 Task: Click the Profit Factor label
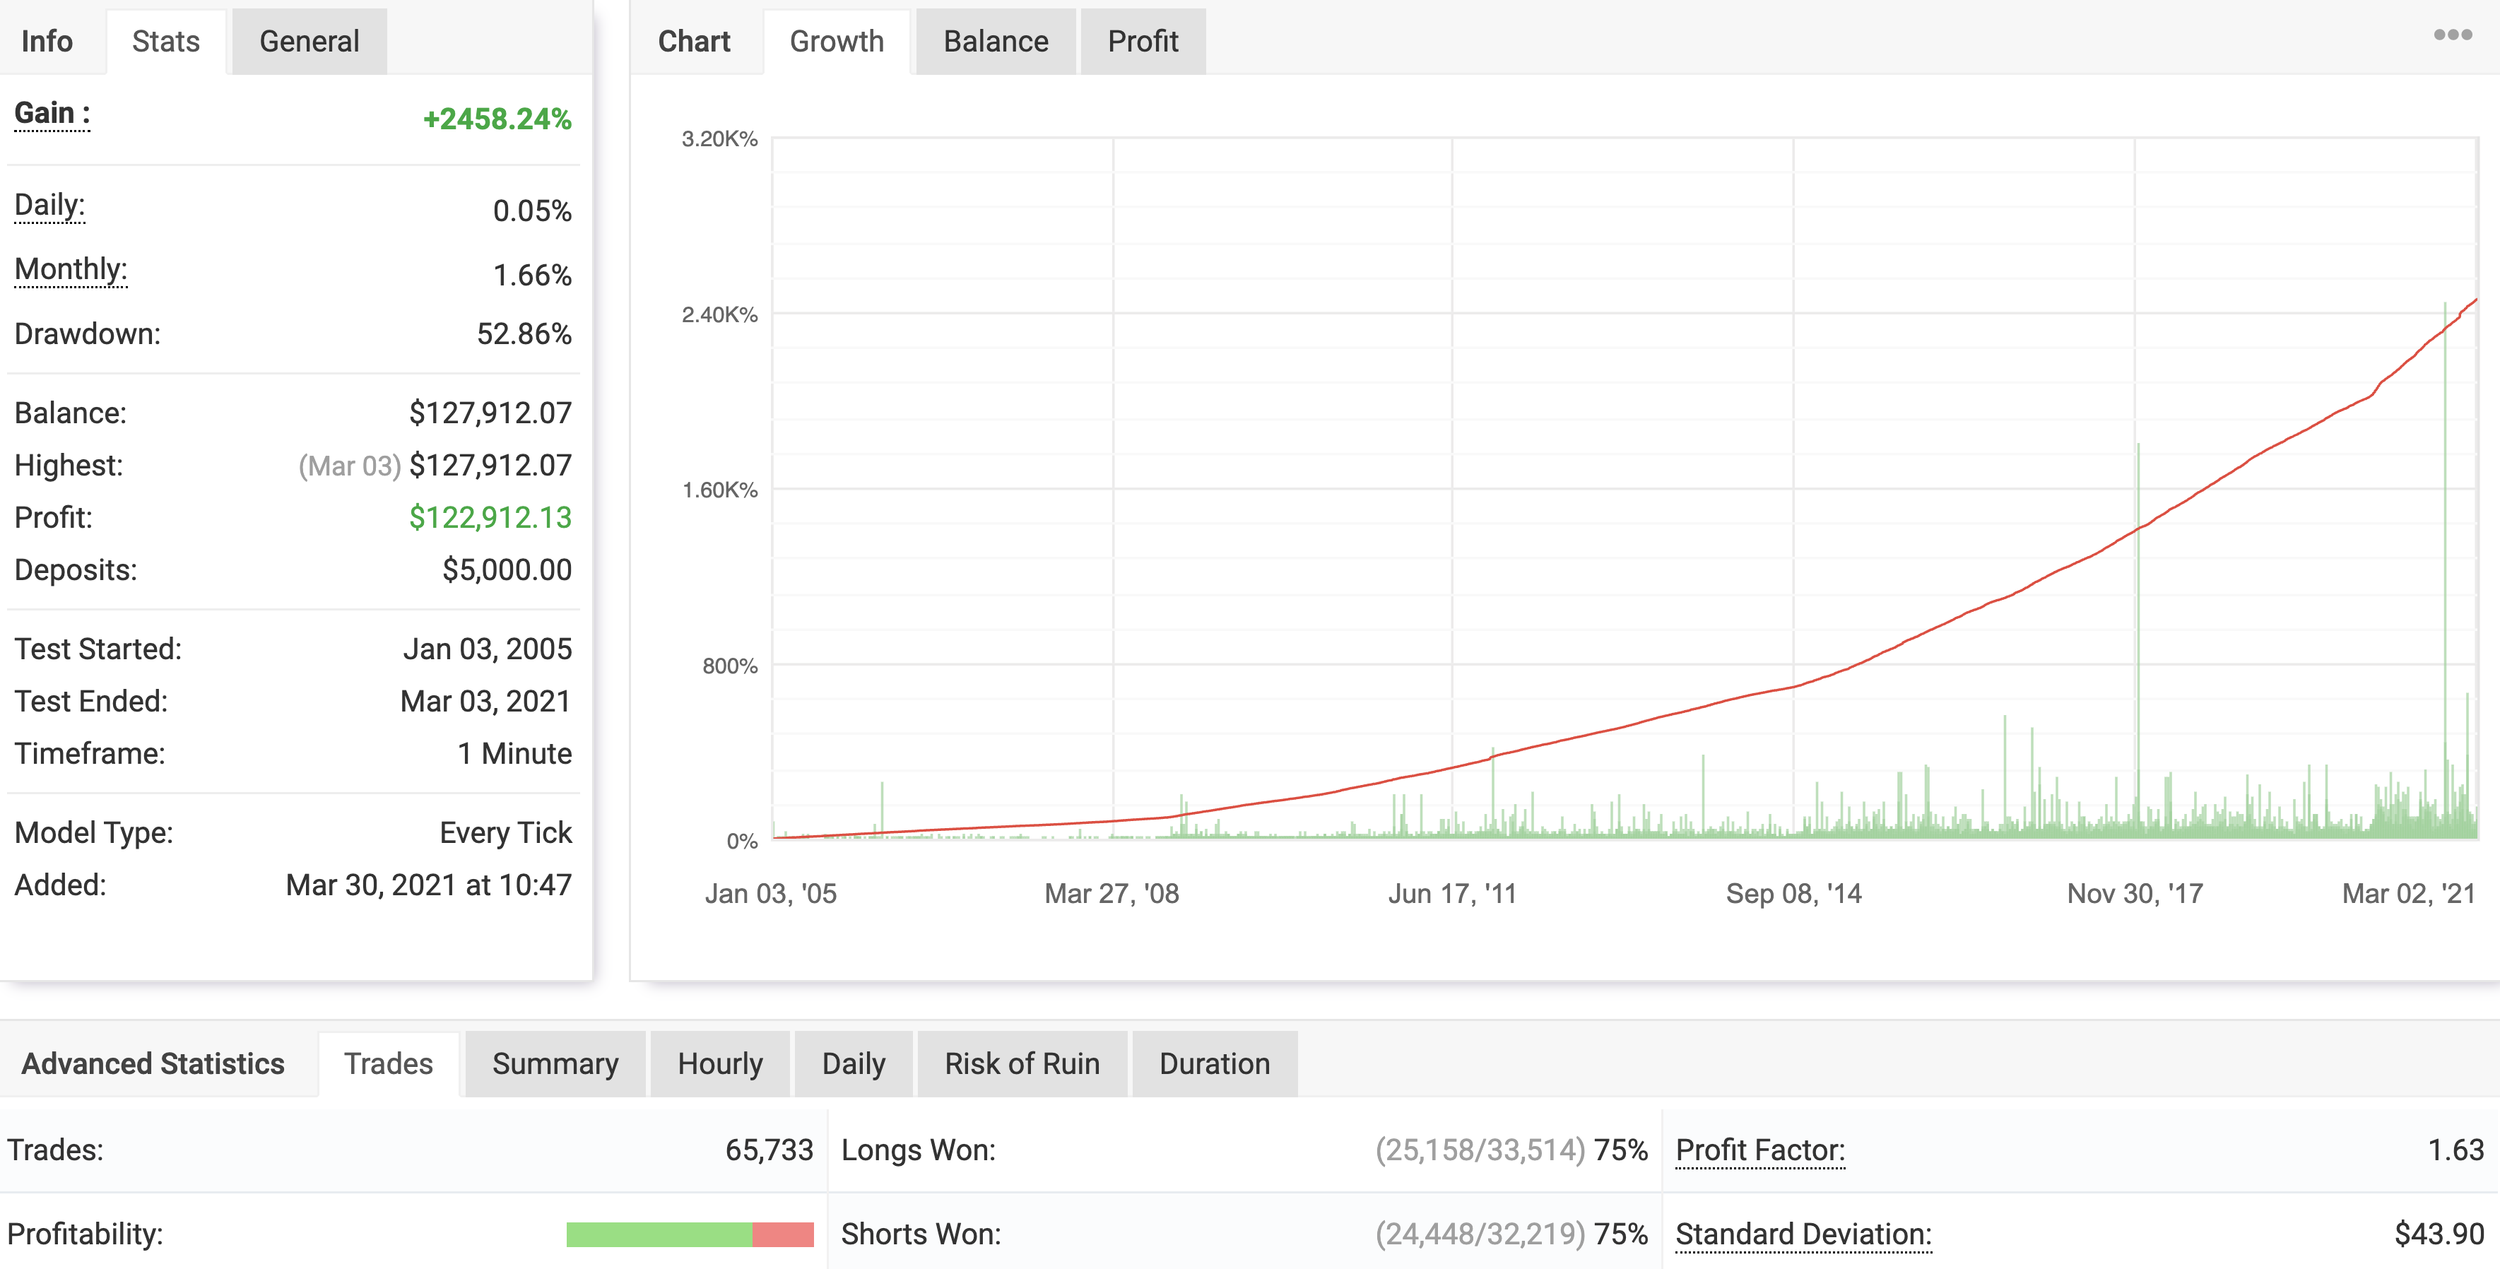(1759, 1150)
